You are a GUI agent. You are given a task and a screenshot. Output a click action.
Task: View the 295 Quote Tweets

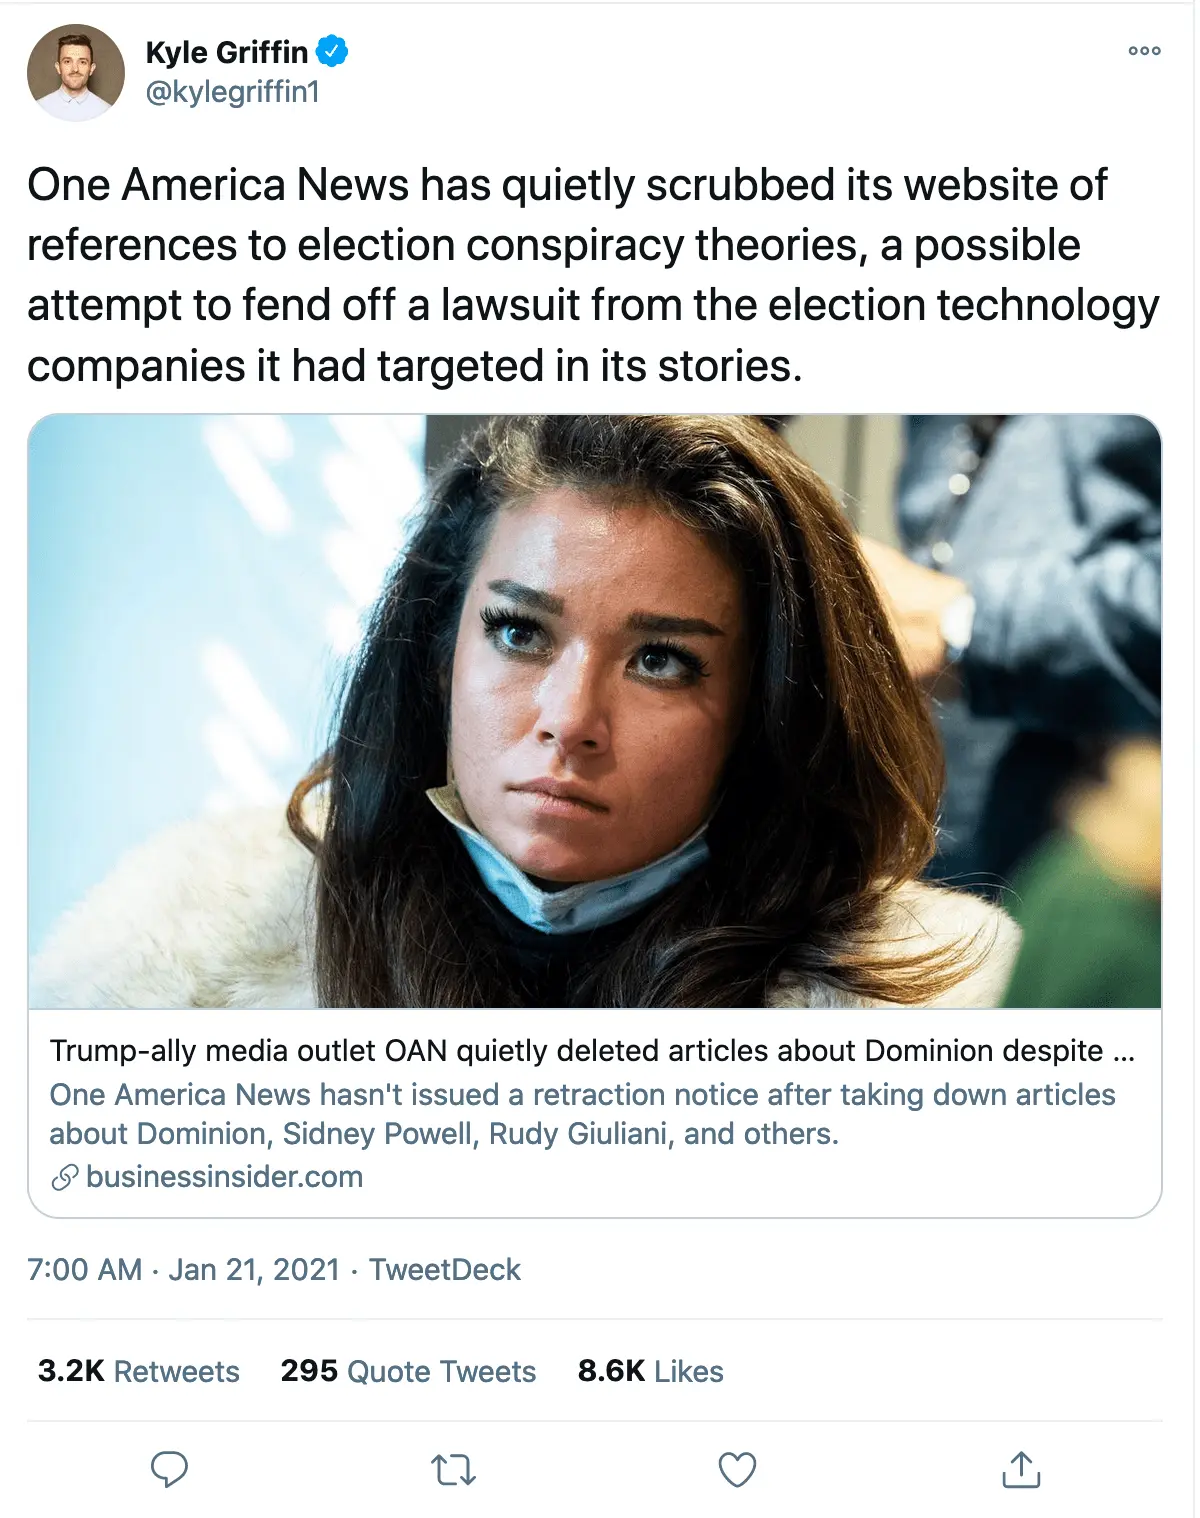click(x=408, y=1371)
